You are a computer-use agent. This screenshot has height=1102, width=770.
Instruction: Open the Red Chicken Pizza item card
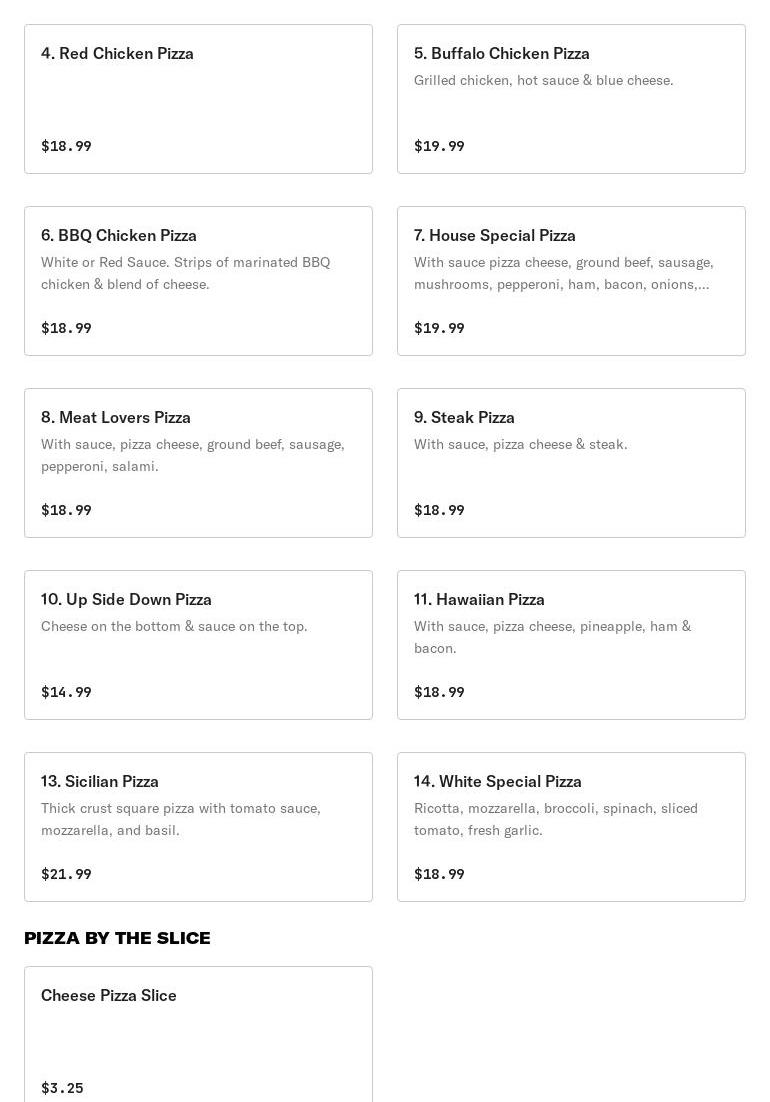(x=198, y=99)
